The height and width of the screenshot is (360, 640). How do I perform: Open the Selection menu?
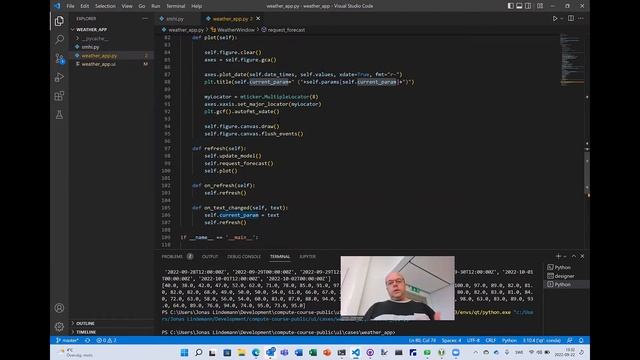(105, 6)
